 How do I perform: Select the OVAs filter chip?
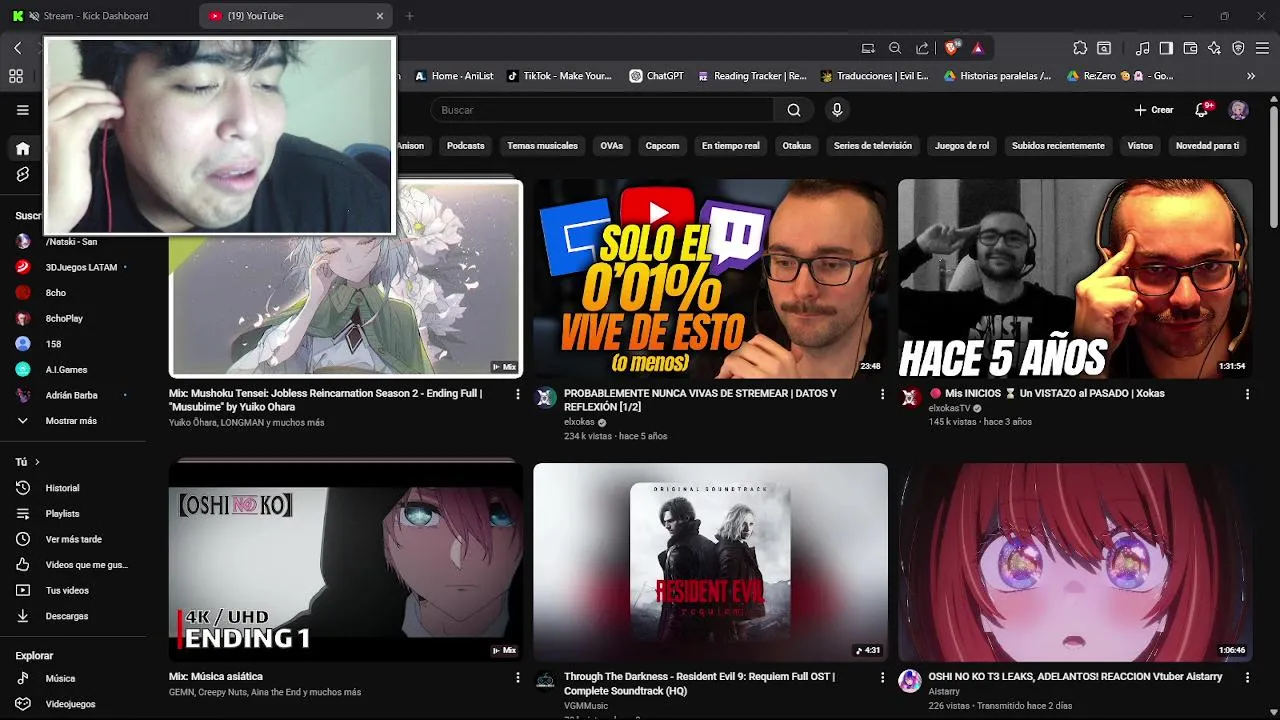[x=611, y=146]
